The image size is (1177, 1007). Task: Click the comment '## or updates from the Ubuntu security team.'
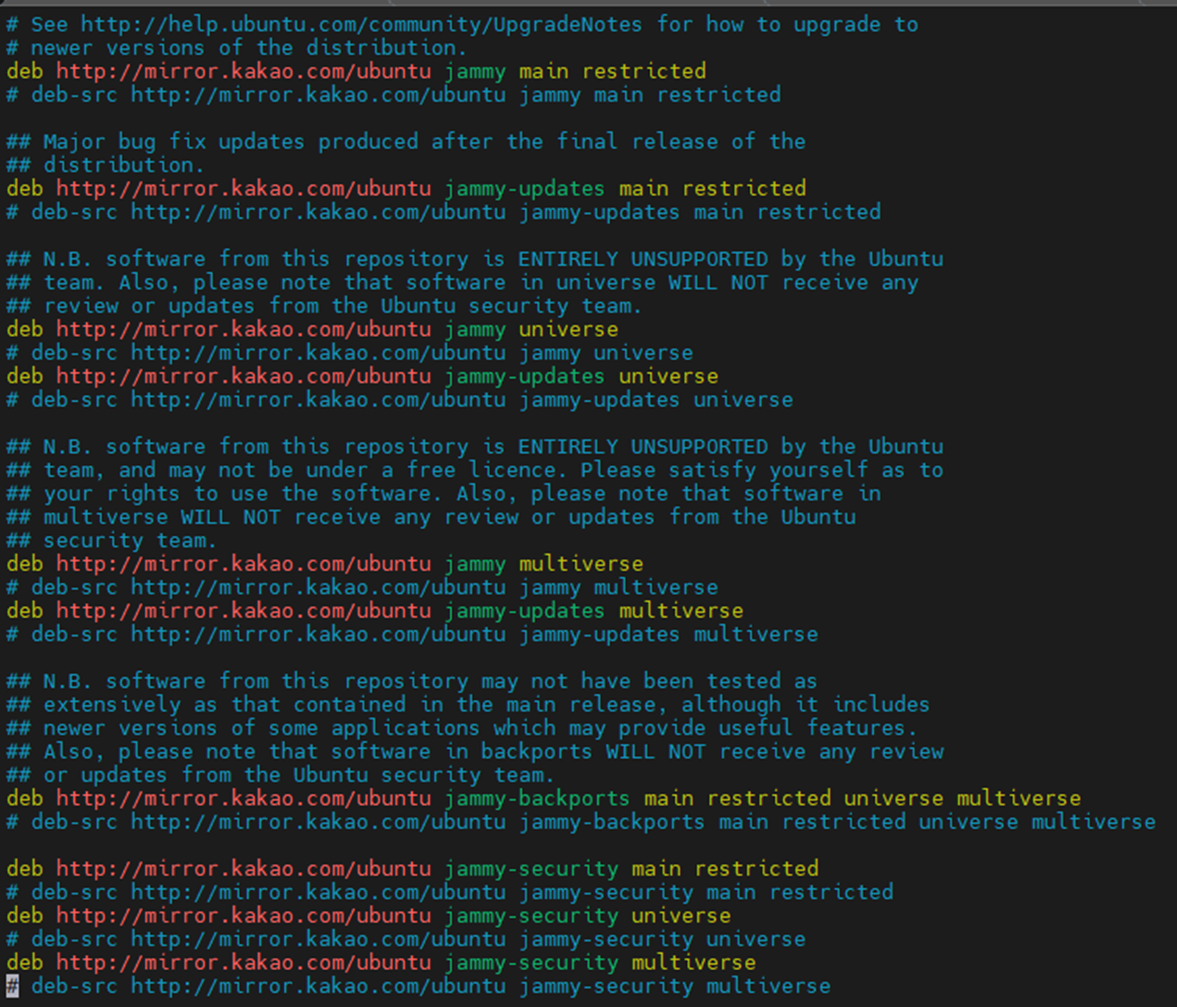tap(281, 774)
